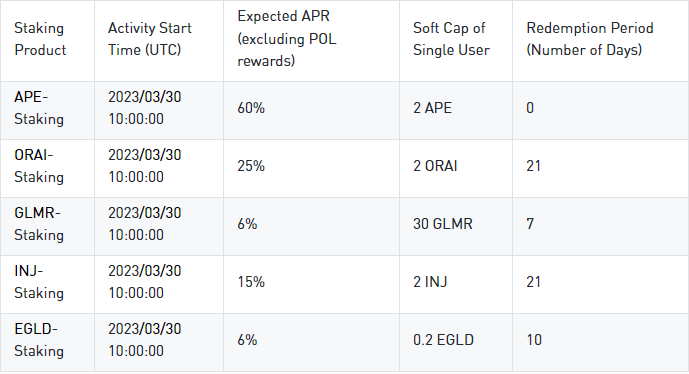Click the 15% APR value

click(x=251, y=282)
